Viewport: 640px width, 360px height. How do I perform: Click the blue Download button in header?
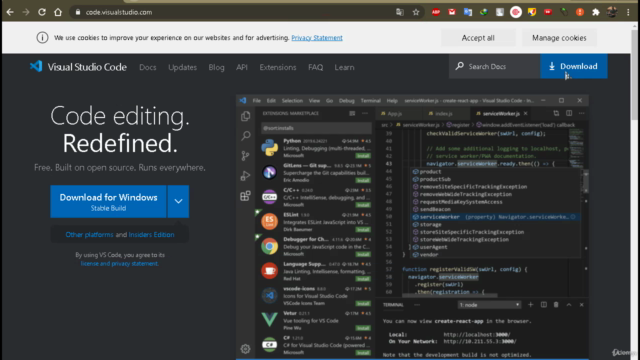tap(573, 66)
